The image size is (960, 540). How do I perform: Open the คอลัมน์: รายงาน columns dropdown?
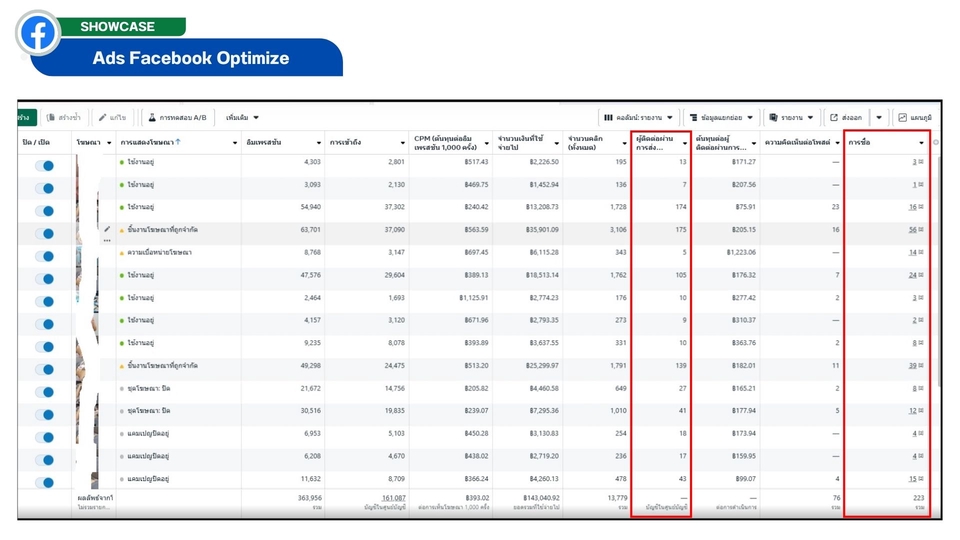(638, 118)
